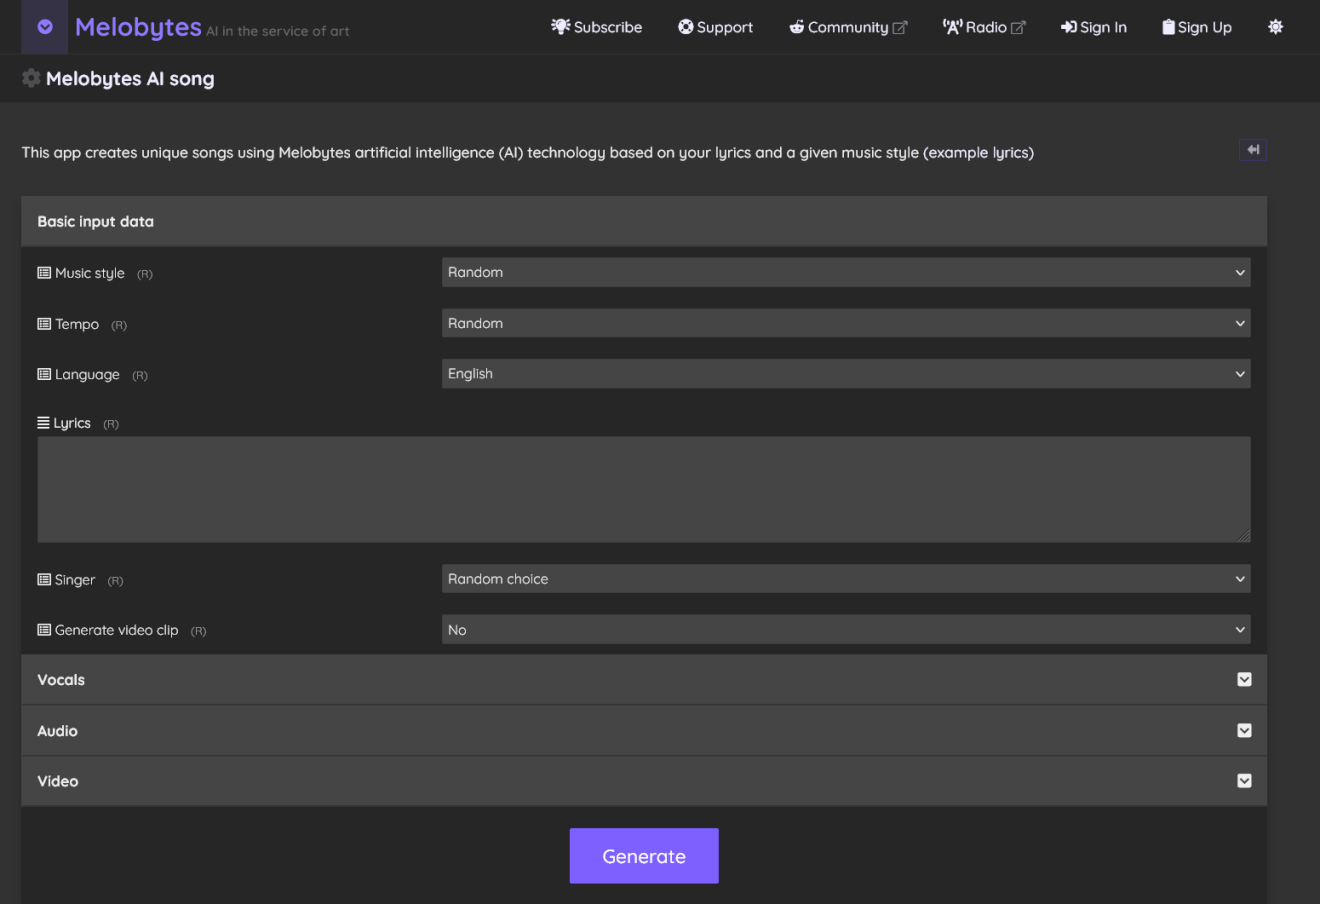
Task: Click inside the Lyrics text area
Action: pos(643,488)
